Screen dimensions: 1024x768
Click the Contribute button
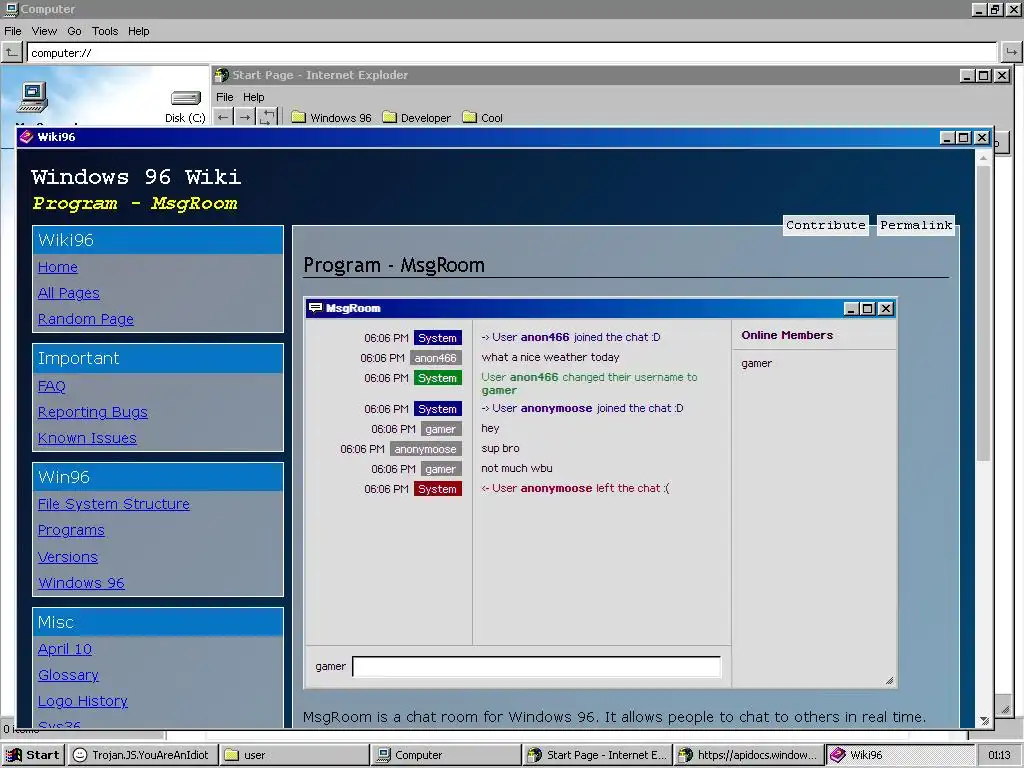(825, 225)
